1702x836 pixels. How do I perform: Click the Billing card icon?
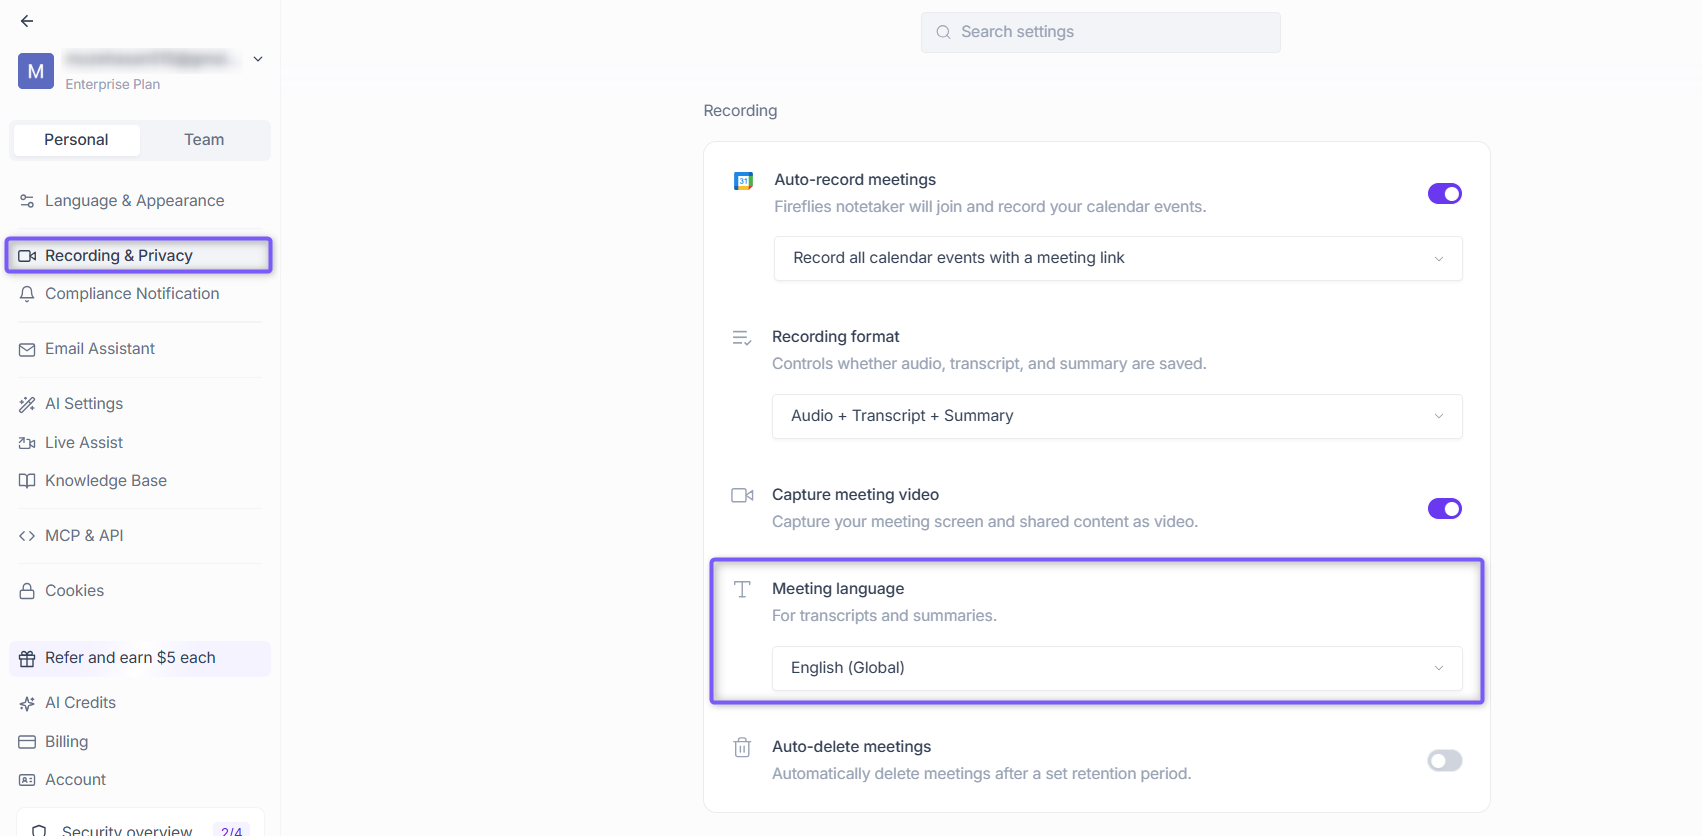click(x=27, y=742)
